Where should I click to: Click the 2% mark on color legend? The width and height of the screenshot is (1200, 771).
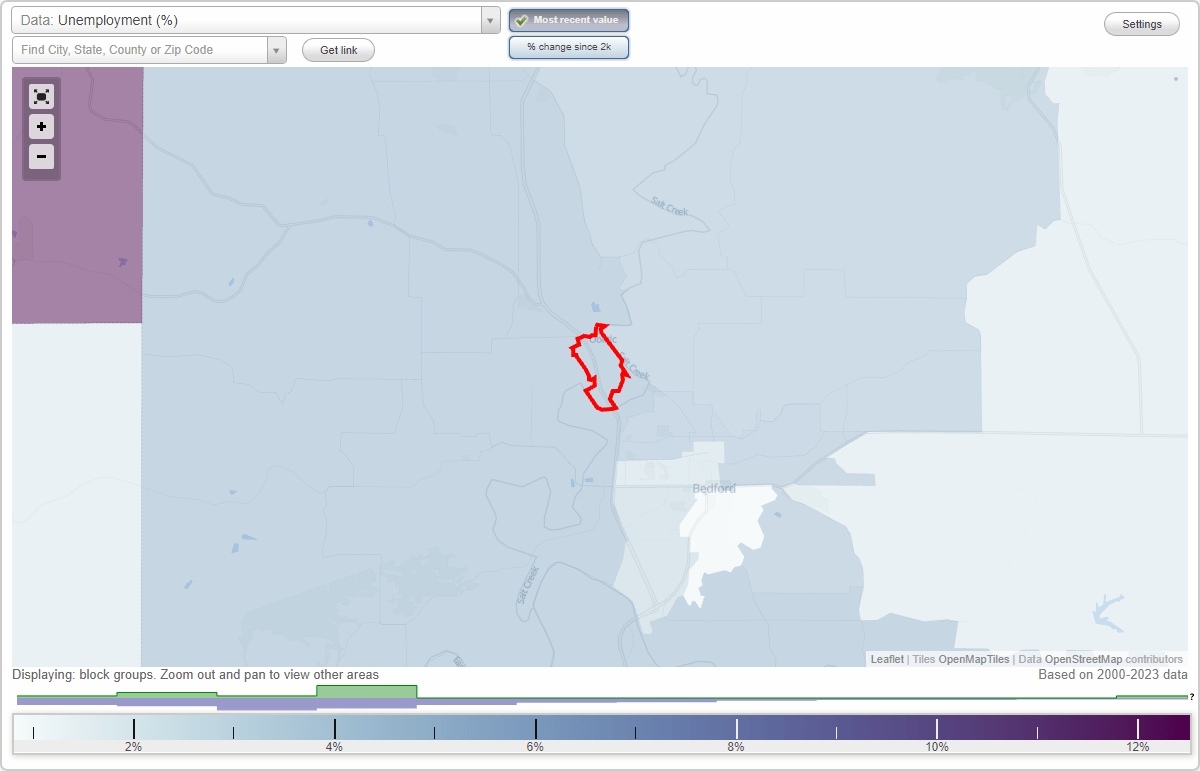(x=134, y=729)
